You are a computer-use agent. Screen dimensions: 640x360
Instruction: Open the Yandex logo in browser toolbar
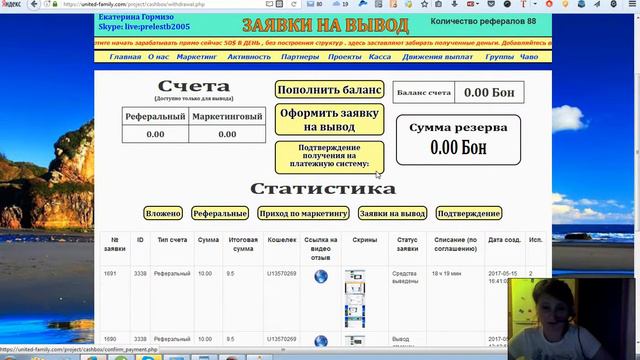point(11,4)
